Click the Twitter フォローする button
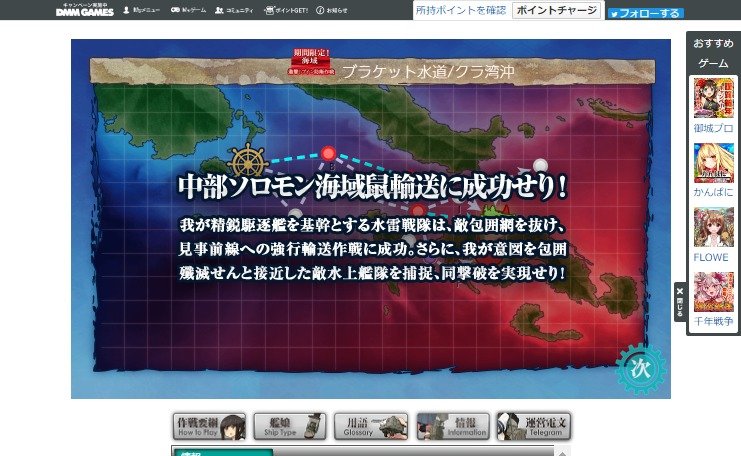The height and width of the screenshot is (456, 741). pyautogui.click(x=646, y=13)
